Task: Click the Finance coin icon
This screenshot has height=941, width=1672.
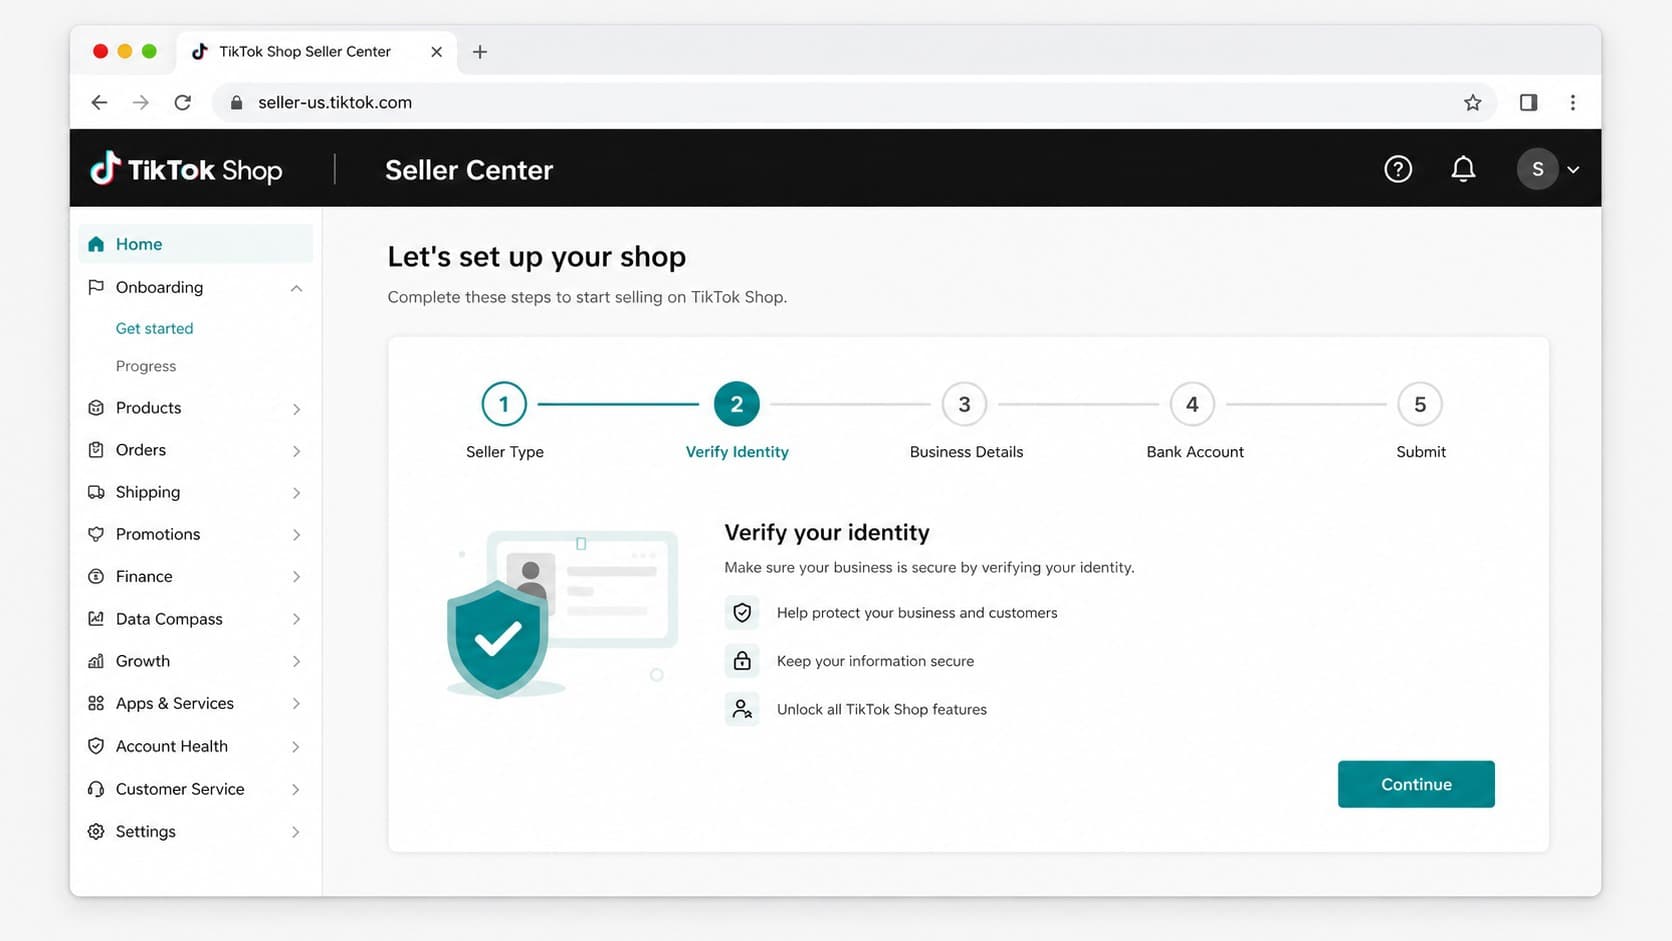Action: [x=96, y=576]
